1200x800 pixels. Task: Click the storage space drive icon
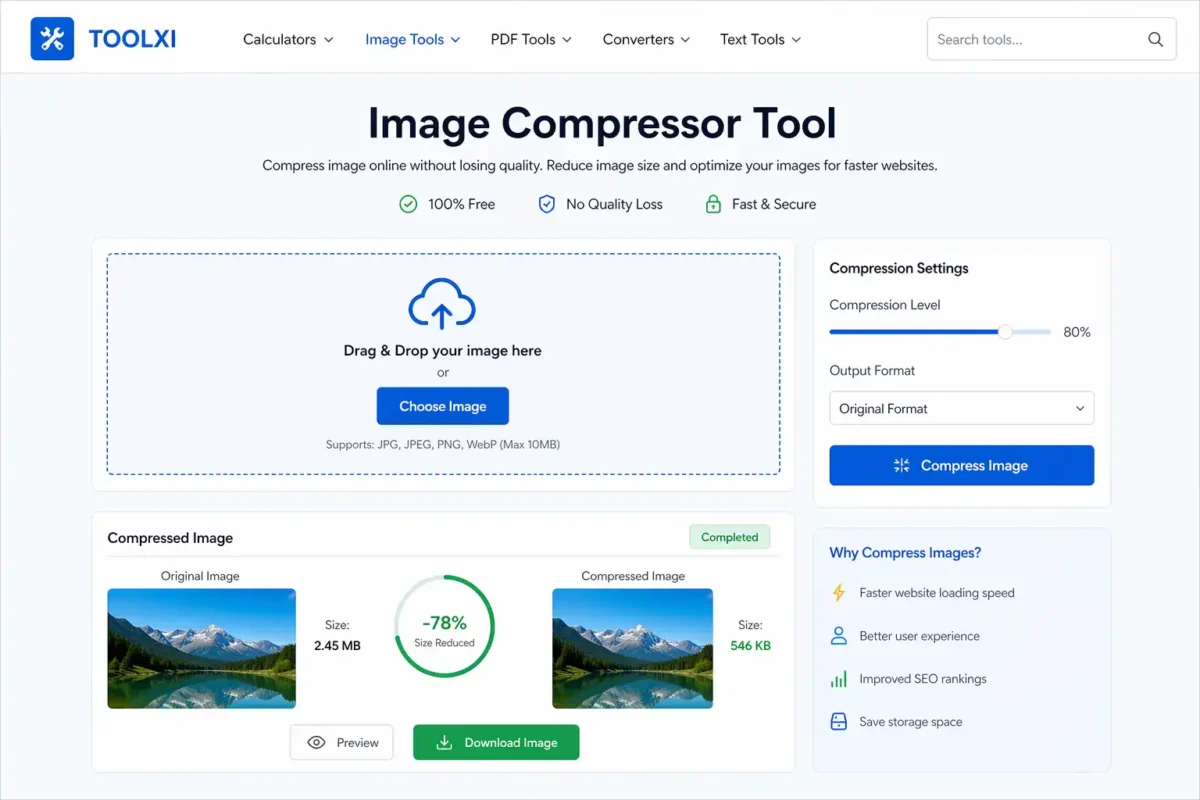pos(839,722)
